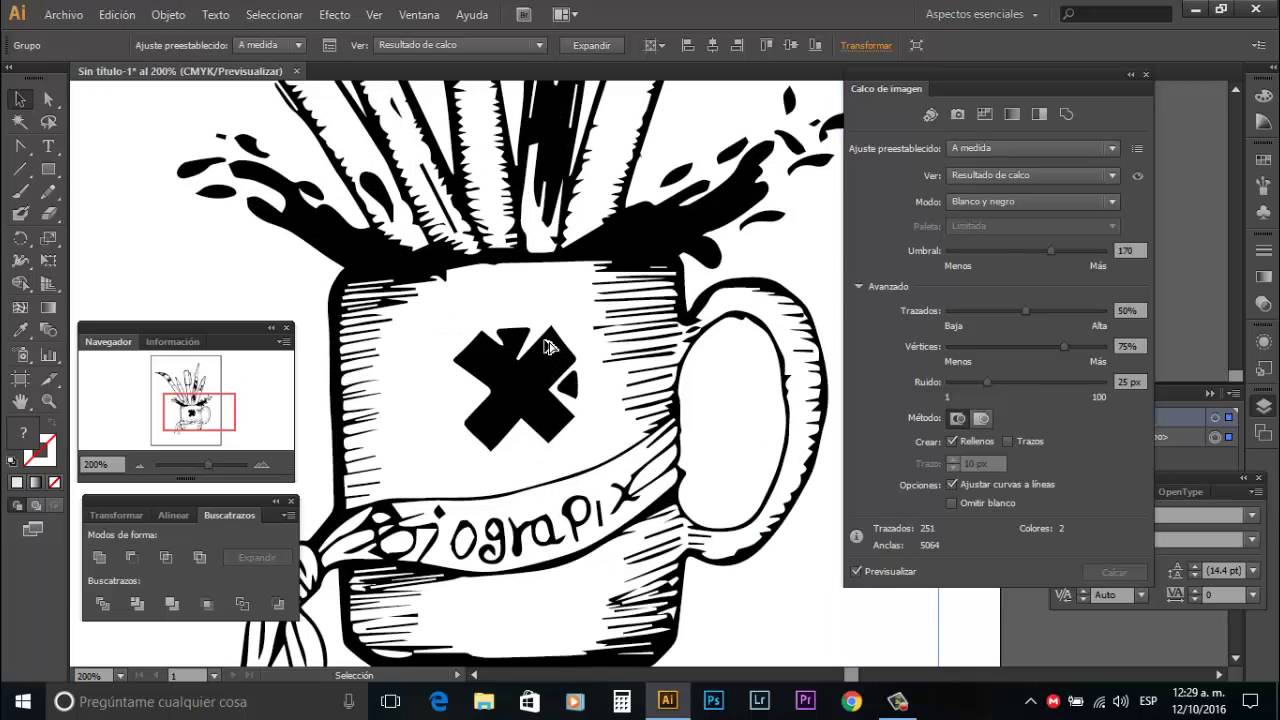The image size is (1280, 720).
Task: Open Photoshop from the taskbar
Action: (713, 701)
